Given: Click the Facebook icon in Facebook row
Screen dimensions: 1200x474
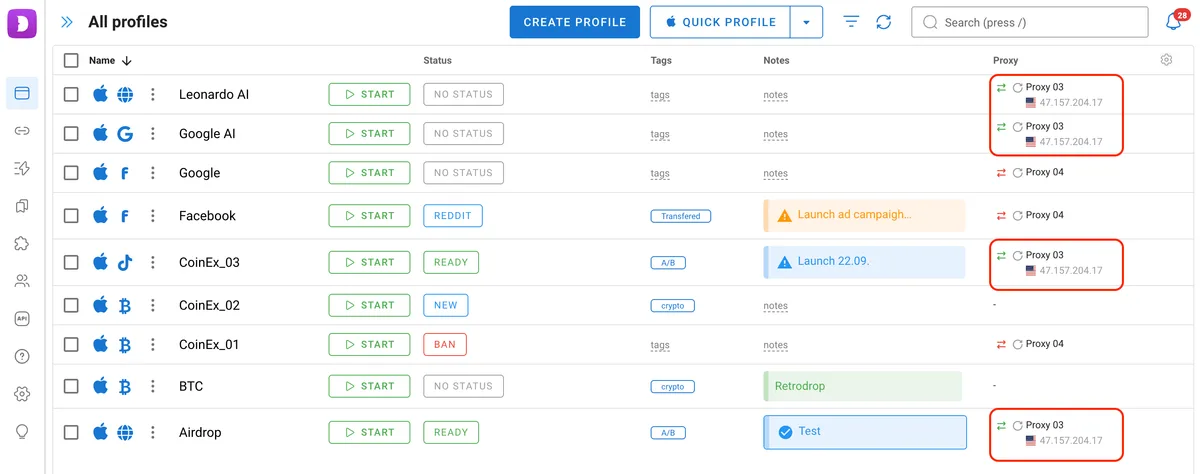Looking at the screenshot, I should pos(125,216).
